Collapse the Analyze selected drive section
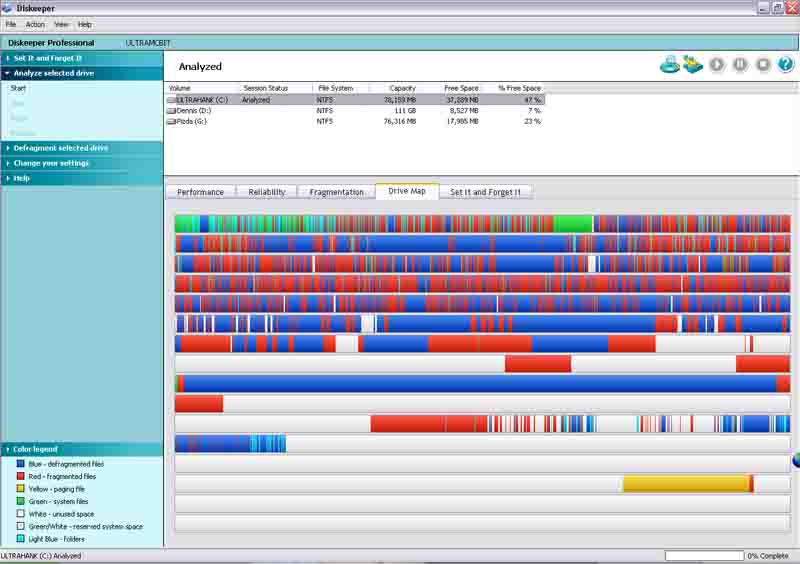The height and width of the screenshot is (564, 800). pyautogui.click(x=82, y=73)
